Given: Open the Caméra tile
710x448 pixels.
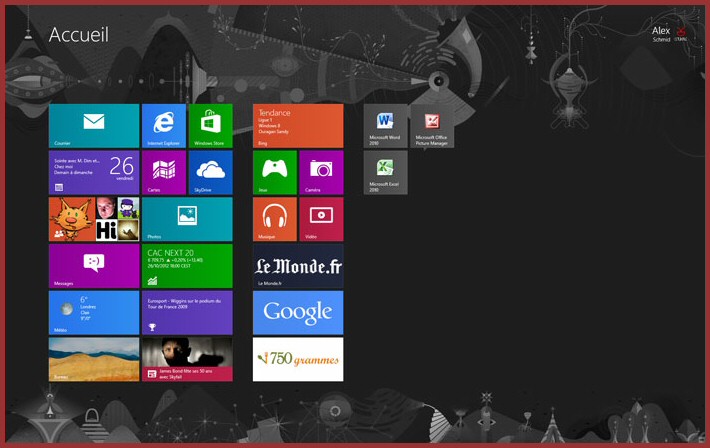Looking at the screenshot, I should click(321, 173).
